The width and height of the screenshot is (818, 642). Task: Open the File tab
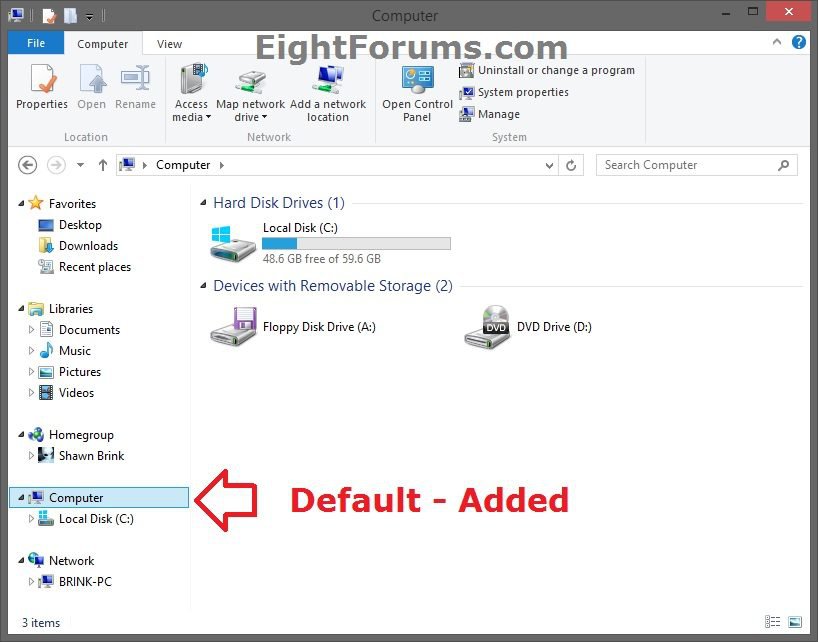[x=36, y=43]
